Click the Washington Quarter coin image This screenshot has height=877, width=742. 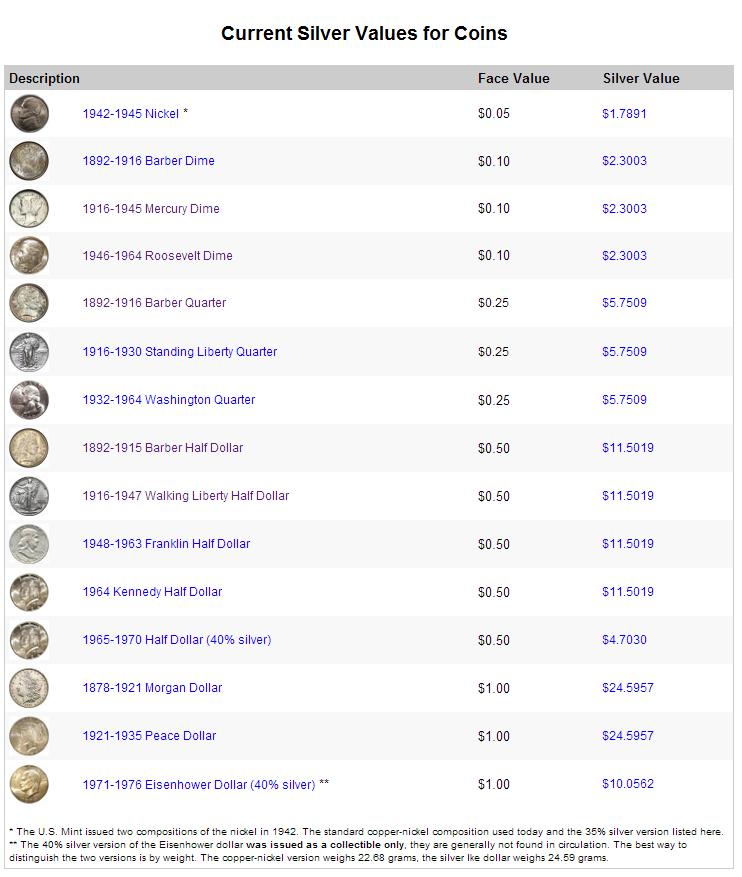(x=29, y=400)
